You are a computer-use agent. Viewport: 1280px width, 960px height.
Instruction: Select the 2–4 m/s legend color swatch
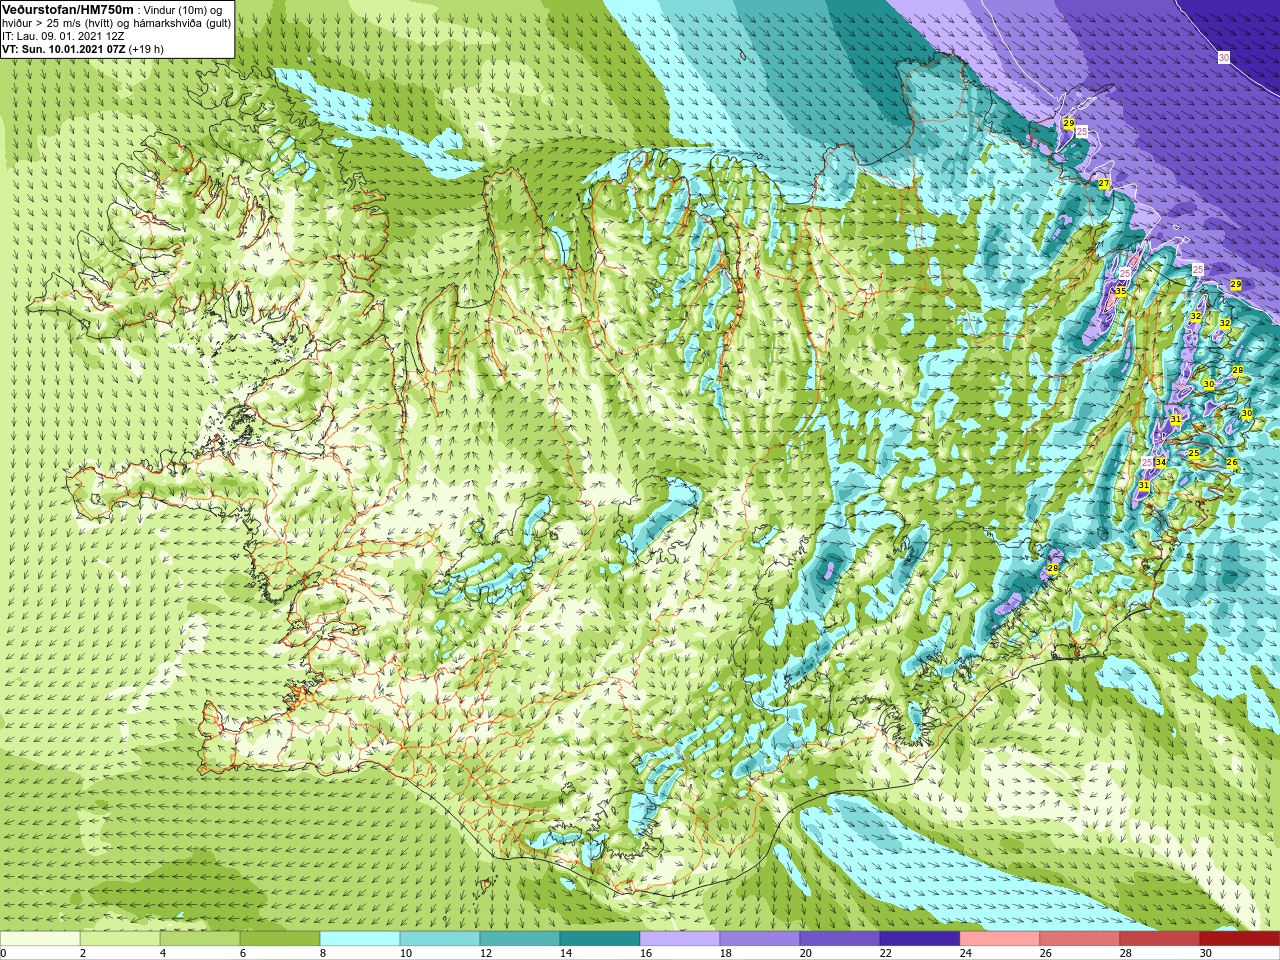click(120, 939)
